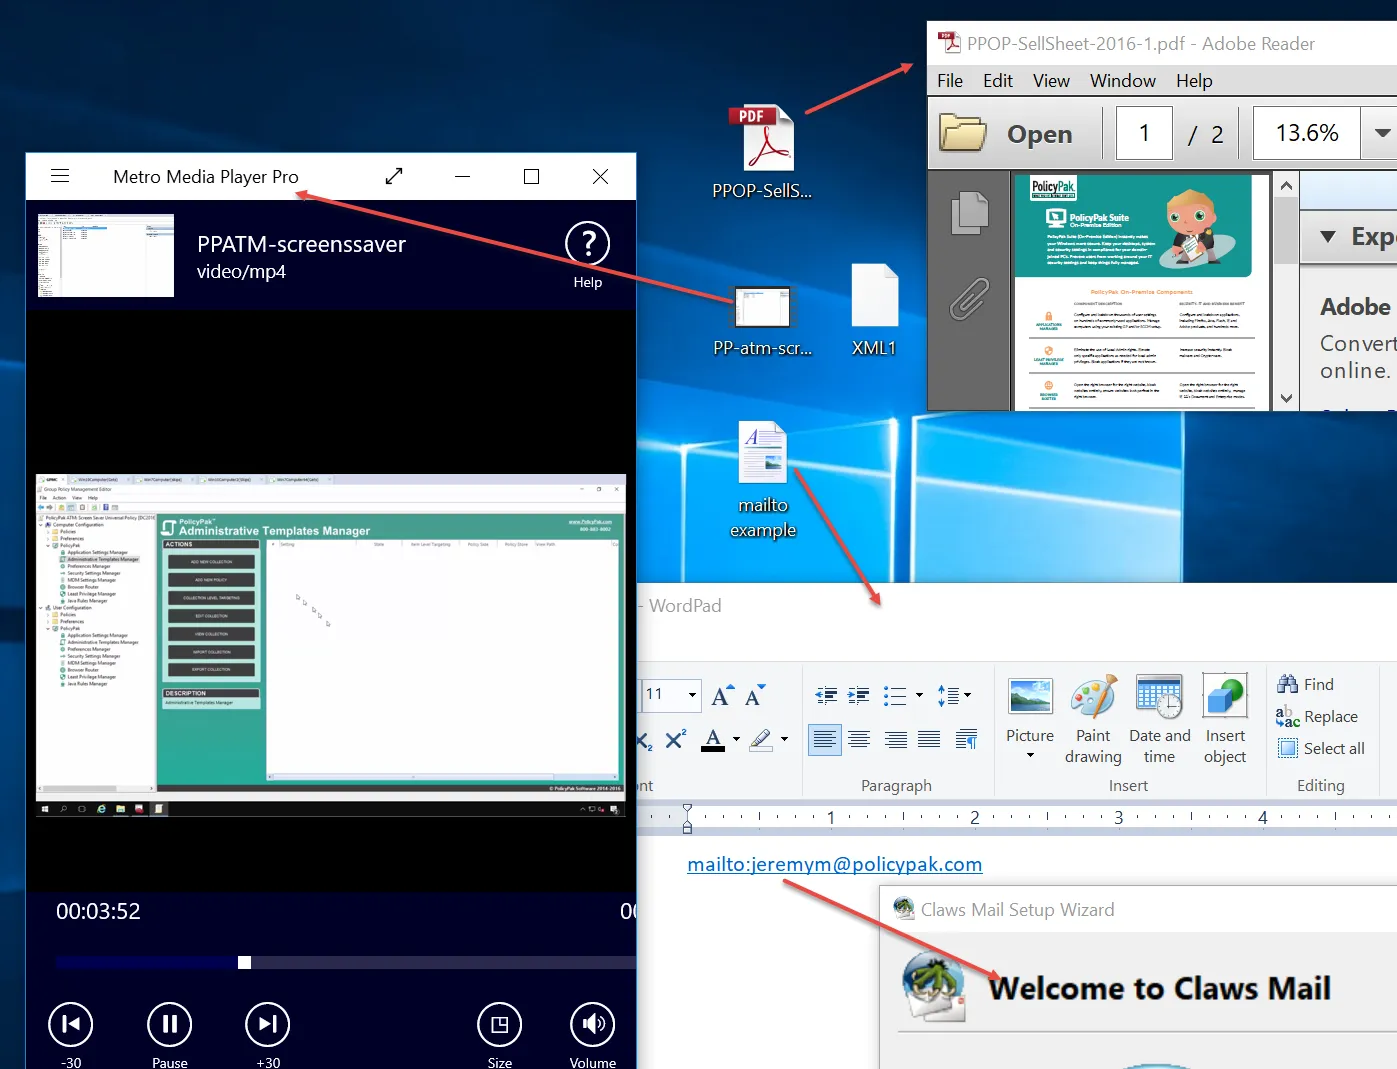Viewport: 1397px width, 1069px height.
Task: Open the File menu in Adobe Reader
Action: pyautogui.click(x=950, y=81)
